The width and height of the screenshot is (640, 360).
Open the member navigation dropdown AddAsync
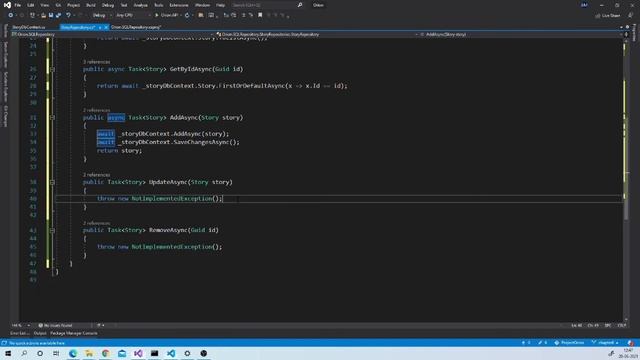pyautogui.click(x=521, y=35)
